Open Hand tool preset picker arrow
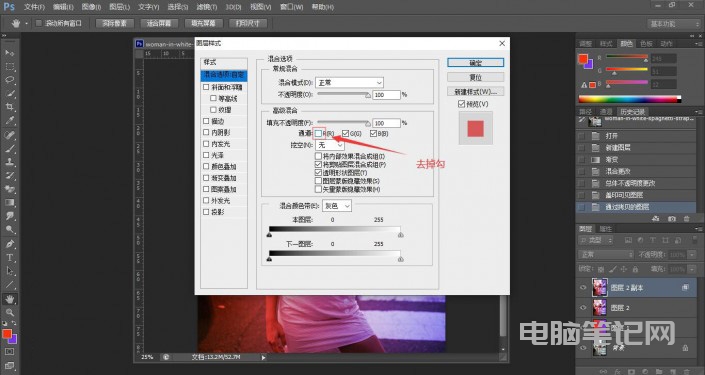The width and height of the screenshot is (705, 375). [26, 23]
